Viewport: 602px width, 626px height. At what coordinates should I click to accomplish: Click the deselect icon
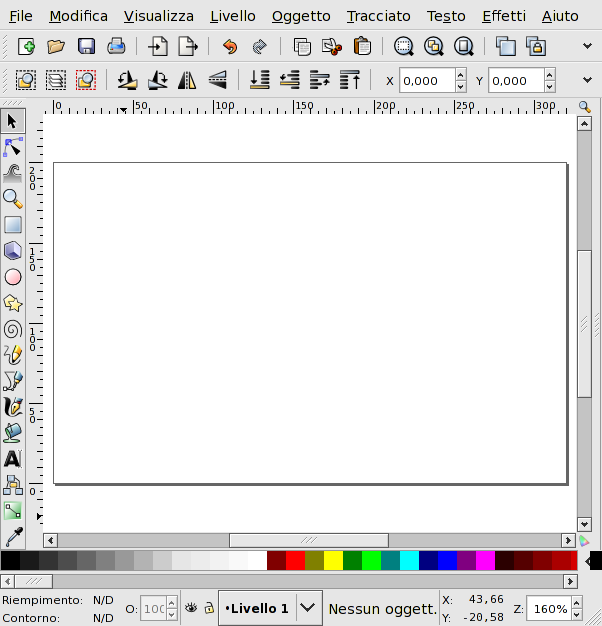point(86,80)
